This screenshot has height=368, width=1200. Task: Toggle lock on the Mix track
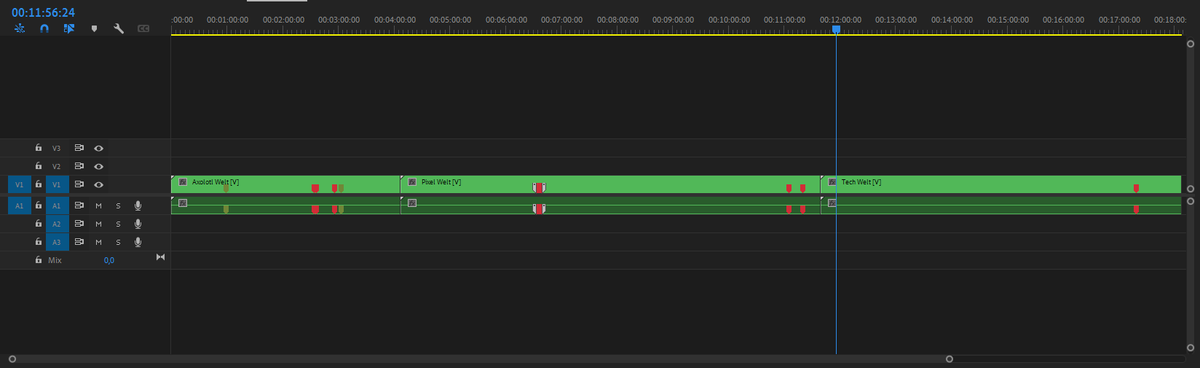coord(38,260)
